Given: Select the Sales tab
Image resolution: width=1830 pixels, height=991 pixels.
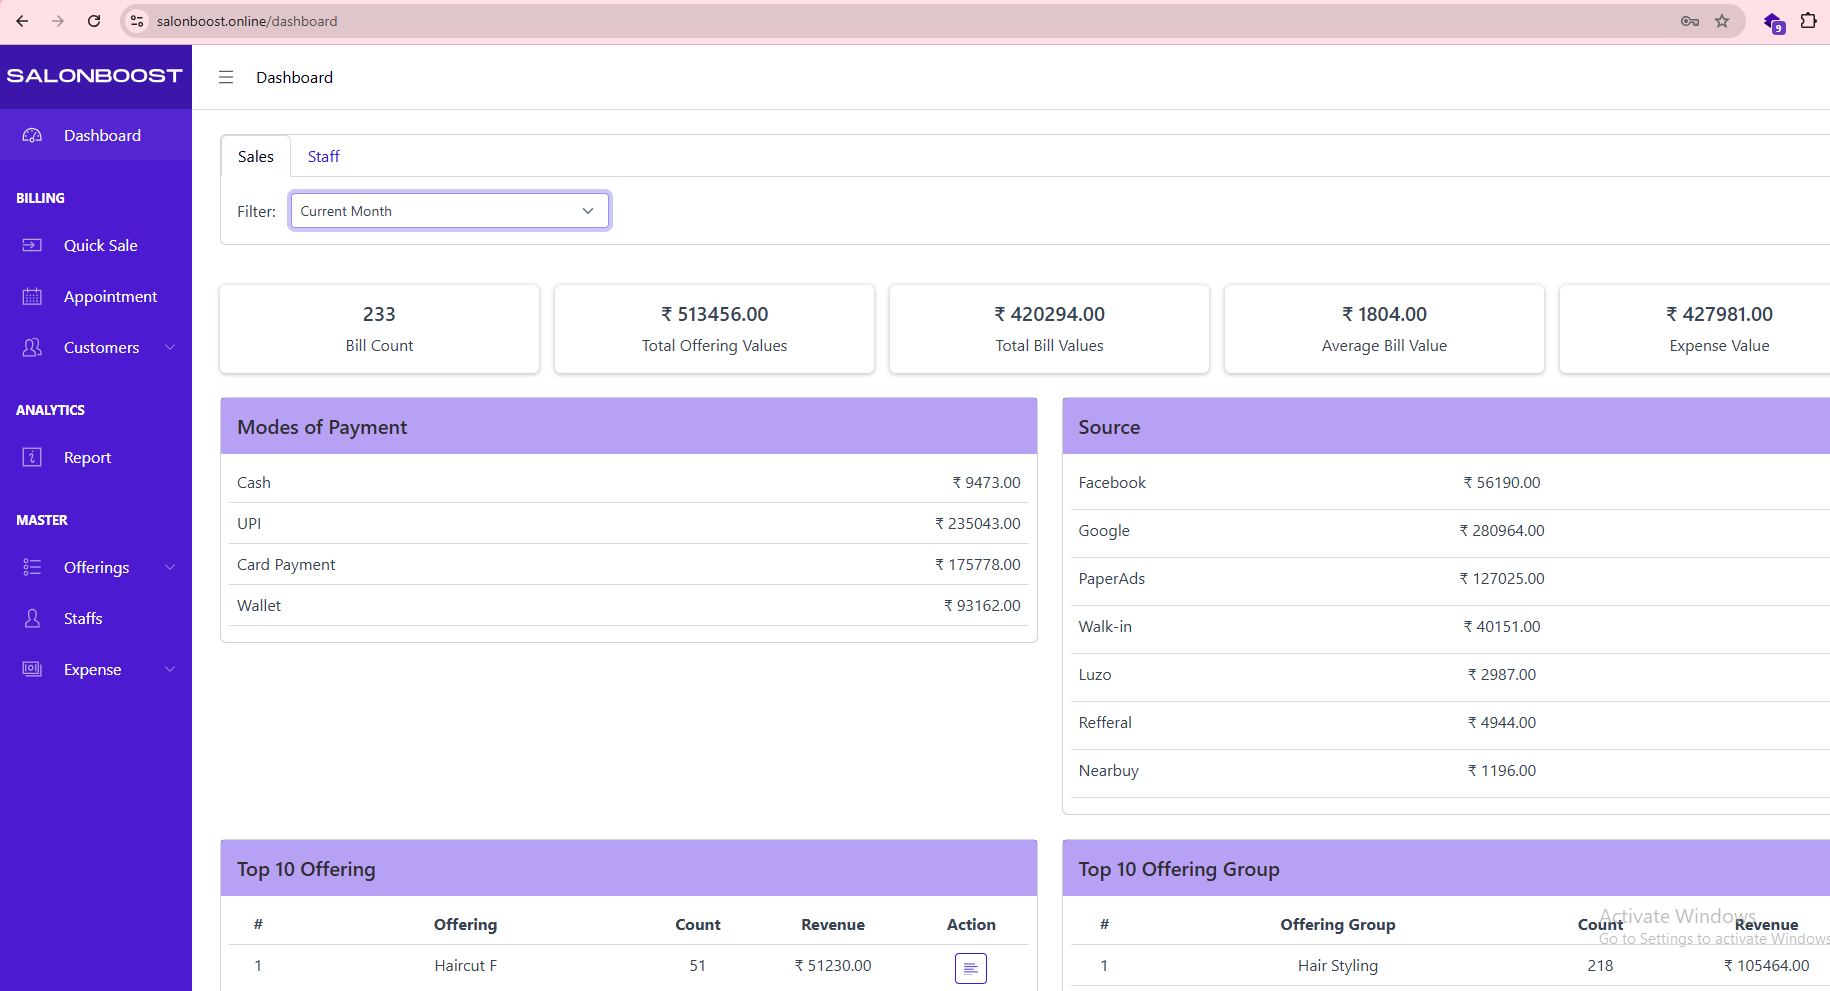Looking at the screenshot, I should click(x=256, y=156).
